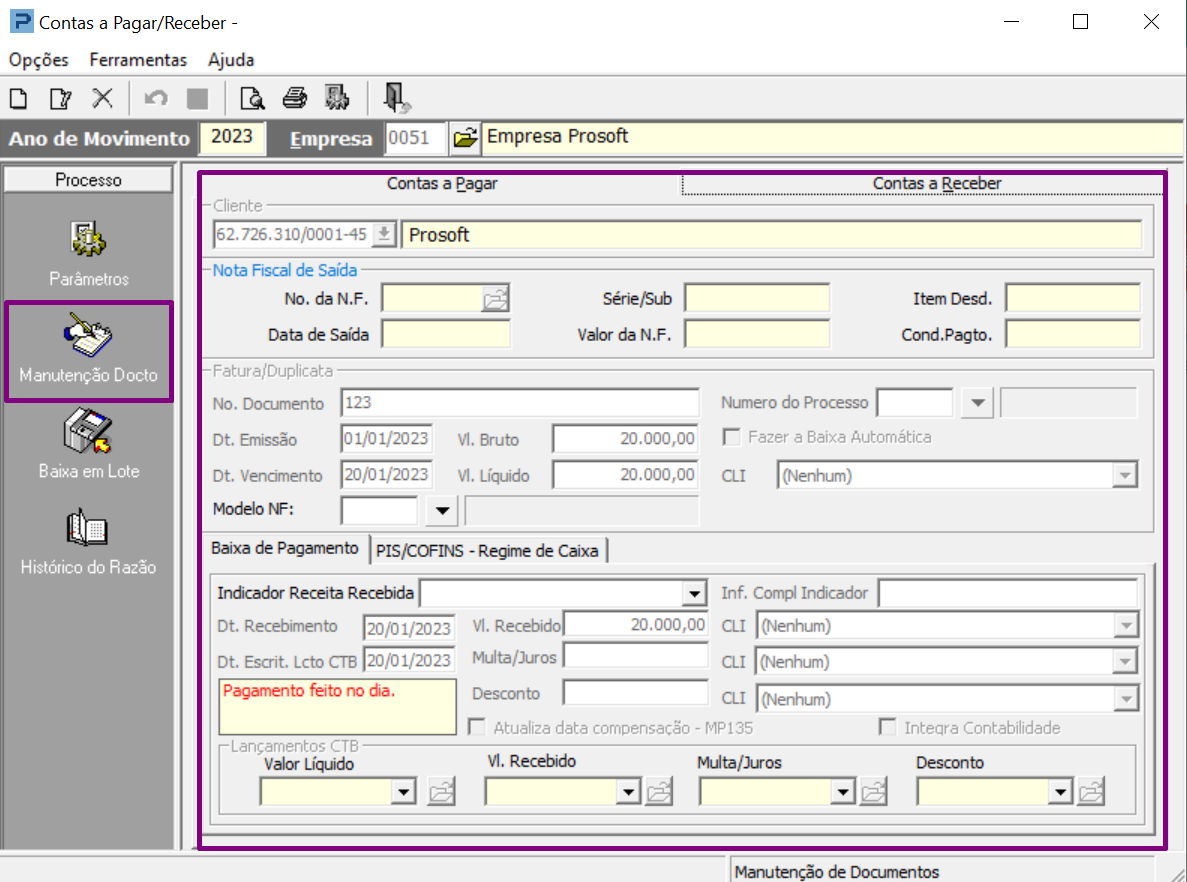This screenshot has width=1187, height=882.
Task: Expand the Indicador Receita Recebida dropdown
Action: [695, 594]
